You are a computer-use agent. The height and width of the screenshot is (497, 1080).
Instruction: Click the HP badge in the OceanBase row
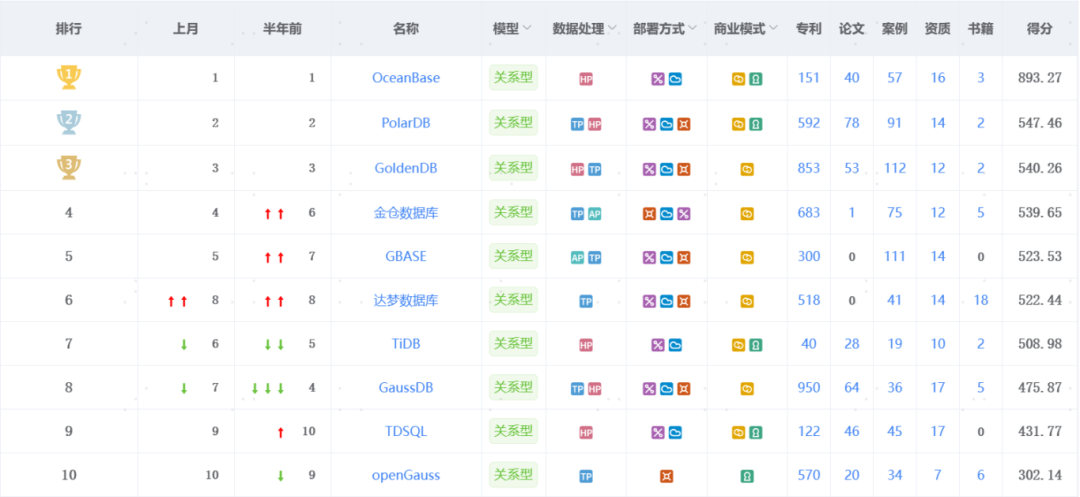tap(586, 79)
